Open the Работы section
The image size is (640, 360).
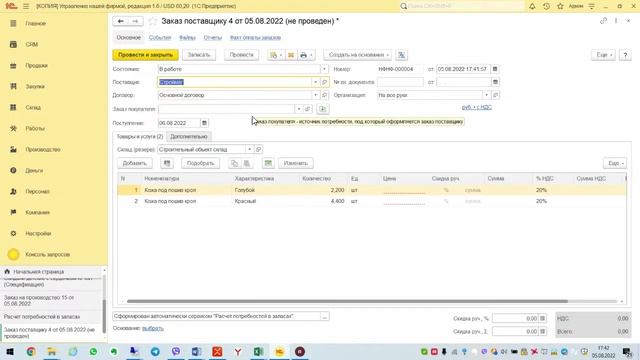[35, 129]
